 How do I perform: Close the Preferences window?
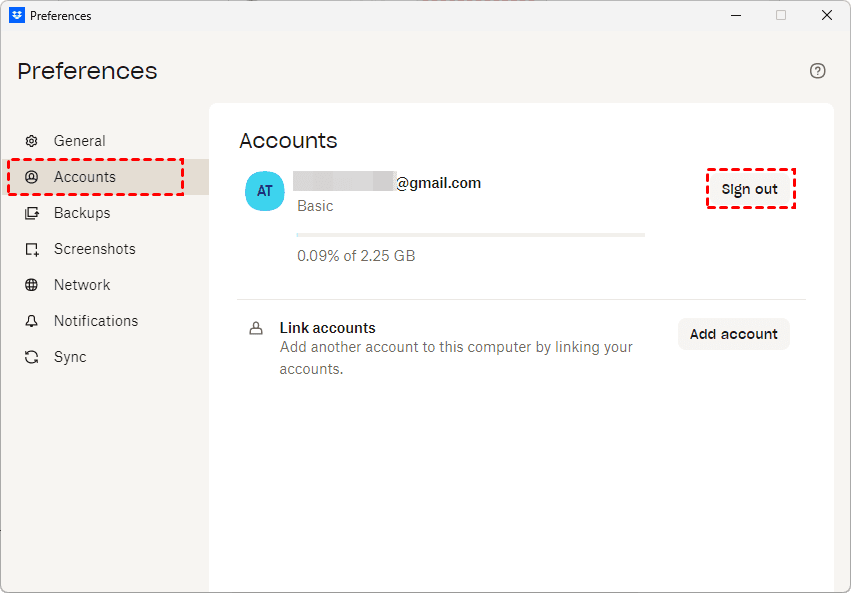[827, 15]
